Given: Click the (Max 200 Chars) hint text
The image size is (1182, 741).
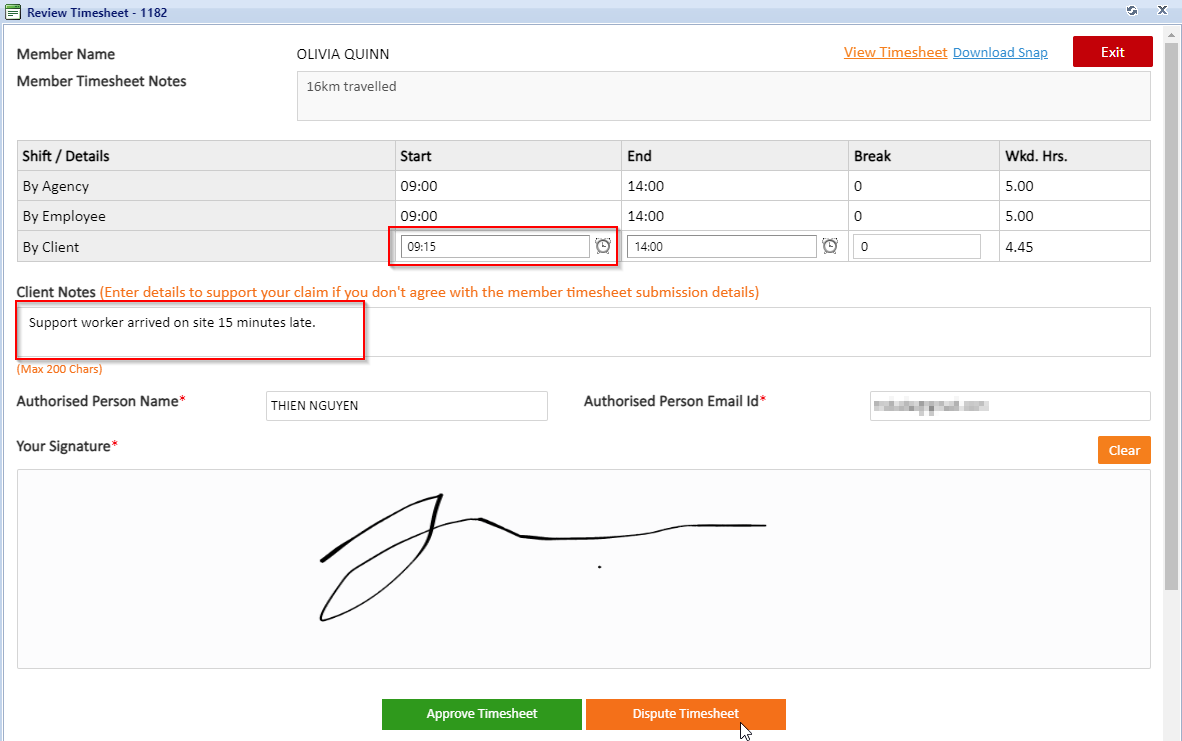Looking at the screenshot, I should 60,369.
